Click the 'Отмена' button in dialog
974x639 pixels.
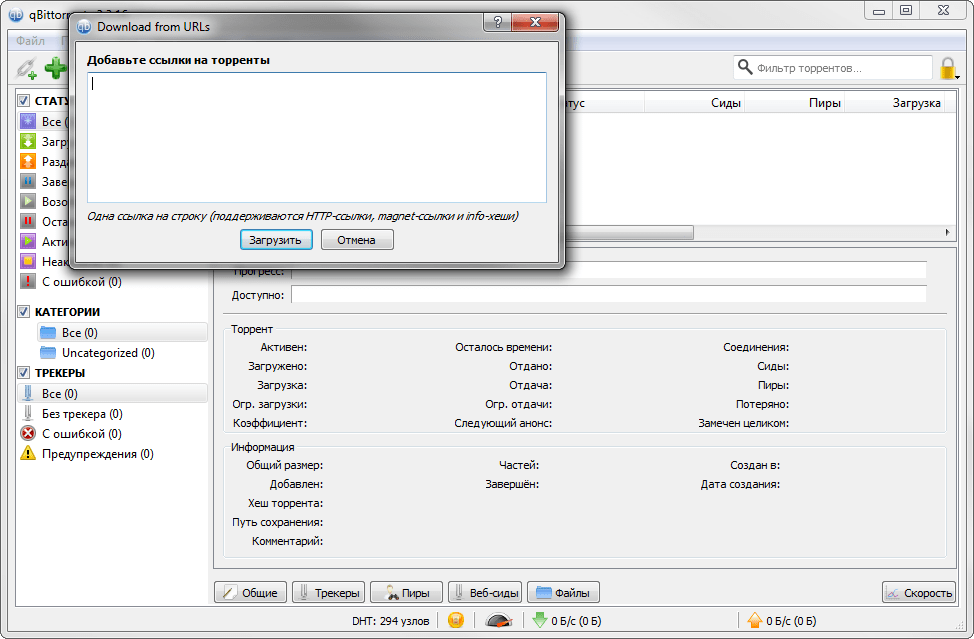pyautogui.click(x=357, y=240)
